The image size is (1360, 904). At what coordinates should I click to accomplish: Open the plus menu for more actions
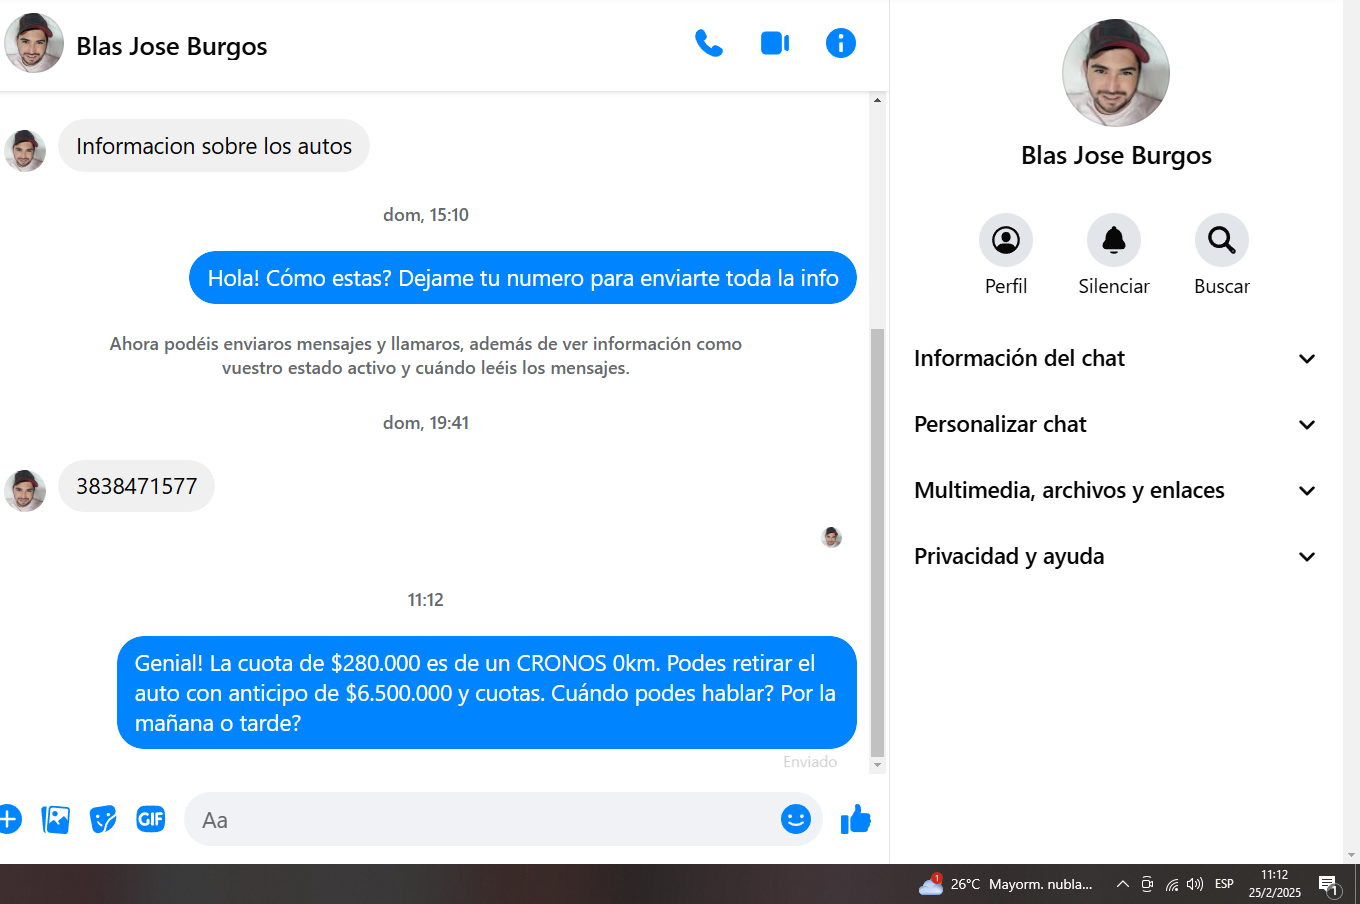pyautogui.click(x=8, y=819)
